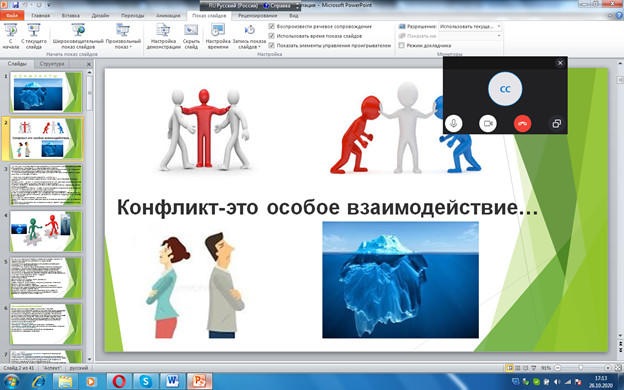Switch to the Структура outline tab
Image resolution: width=624 pixels, height=390 pixels.
[x=52, y=64]
